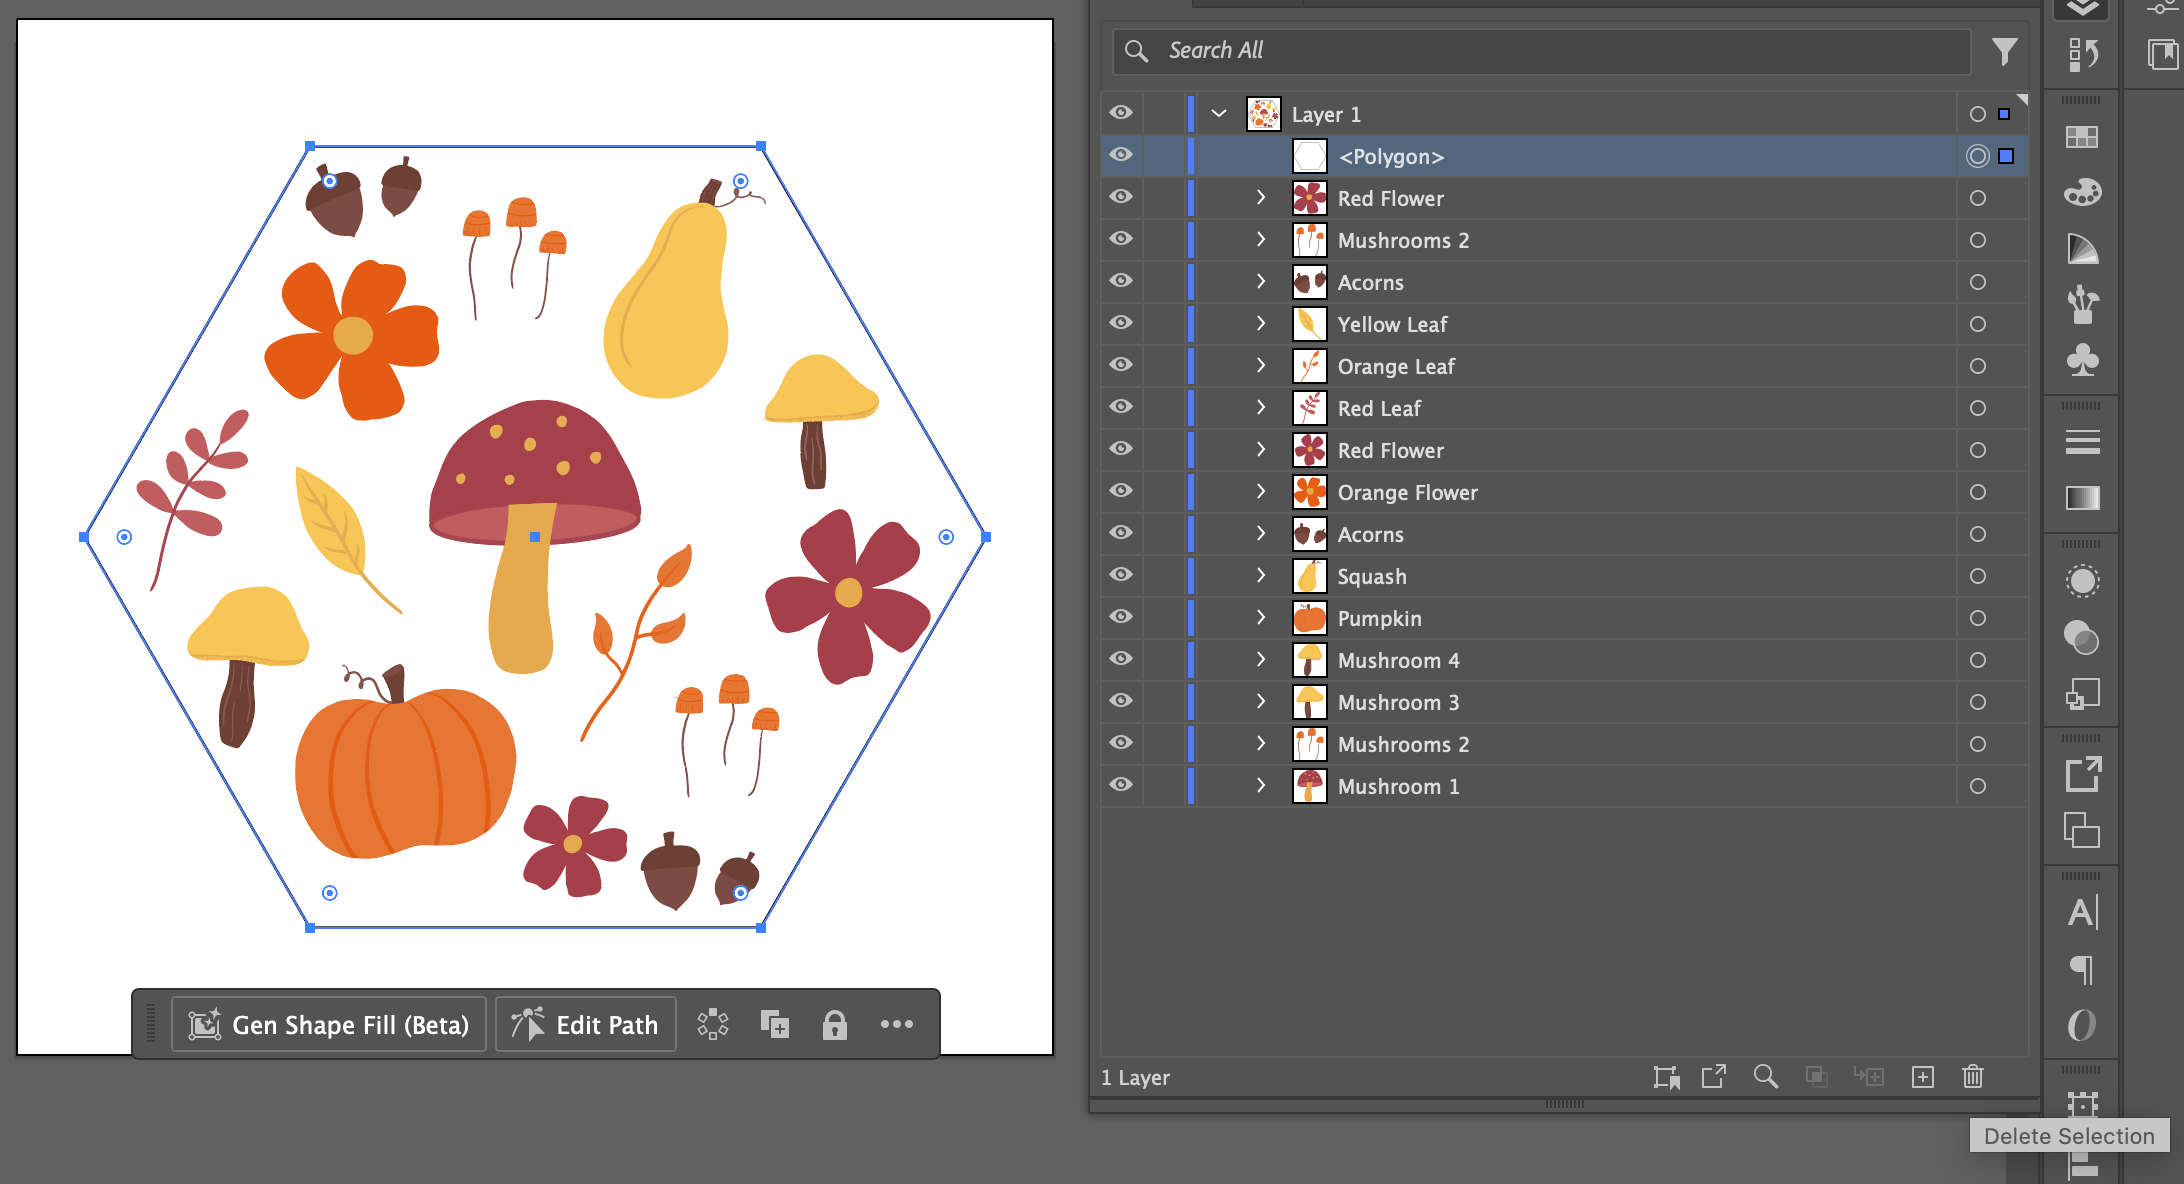Screen dimensions: 2184x1184
Task: Click the lock icon in contextual taskbar
Action: [834, 1025]
